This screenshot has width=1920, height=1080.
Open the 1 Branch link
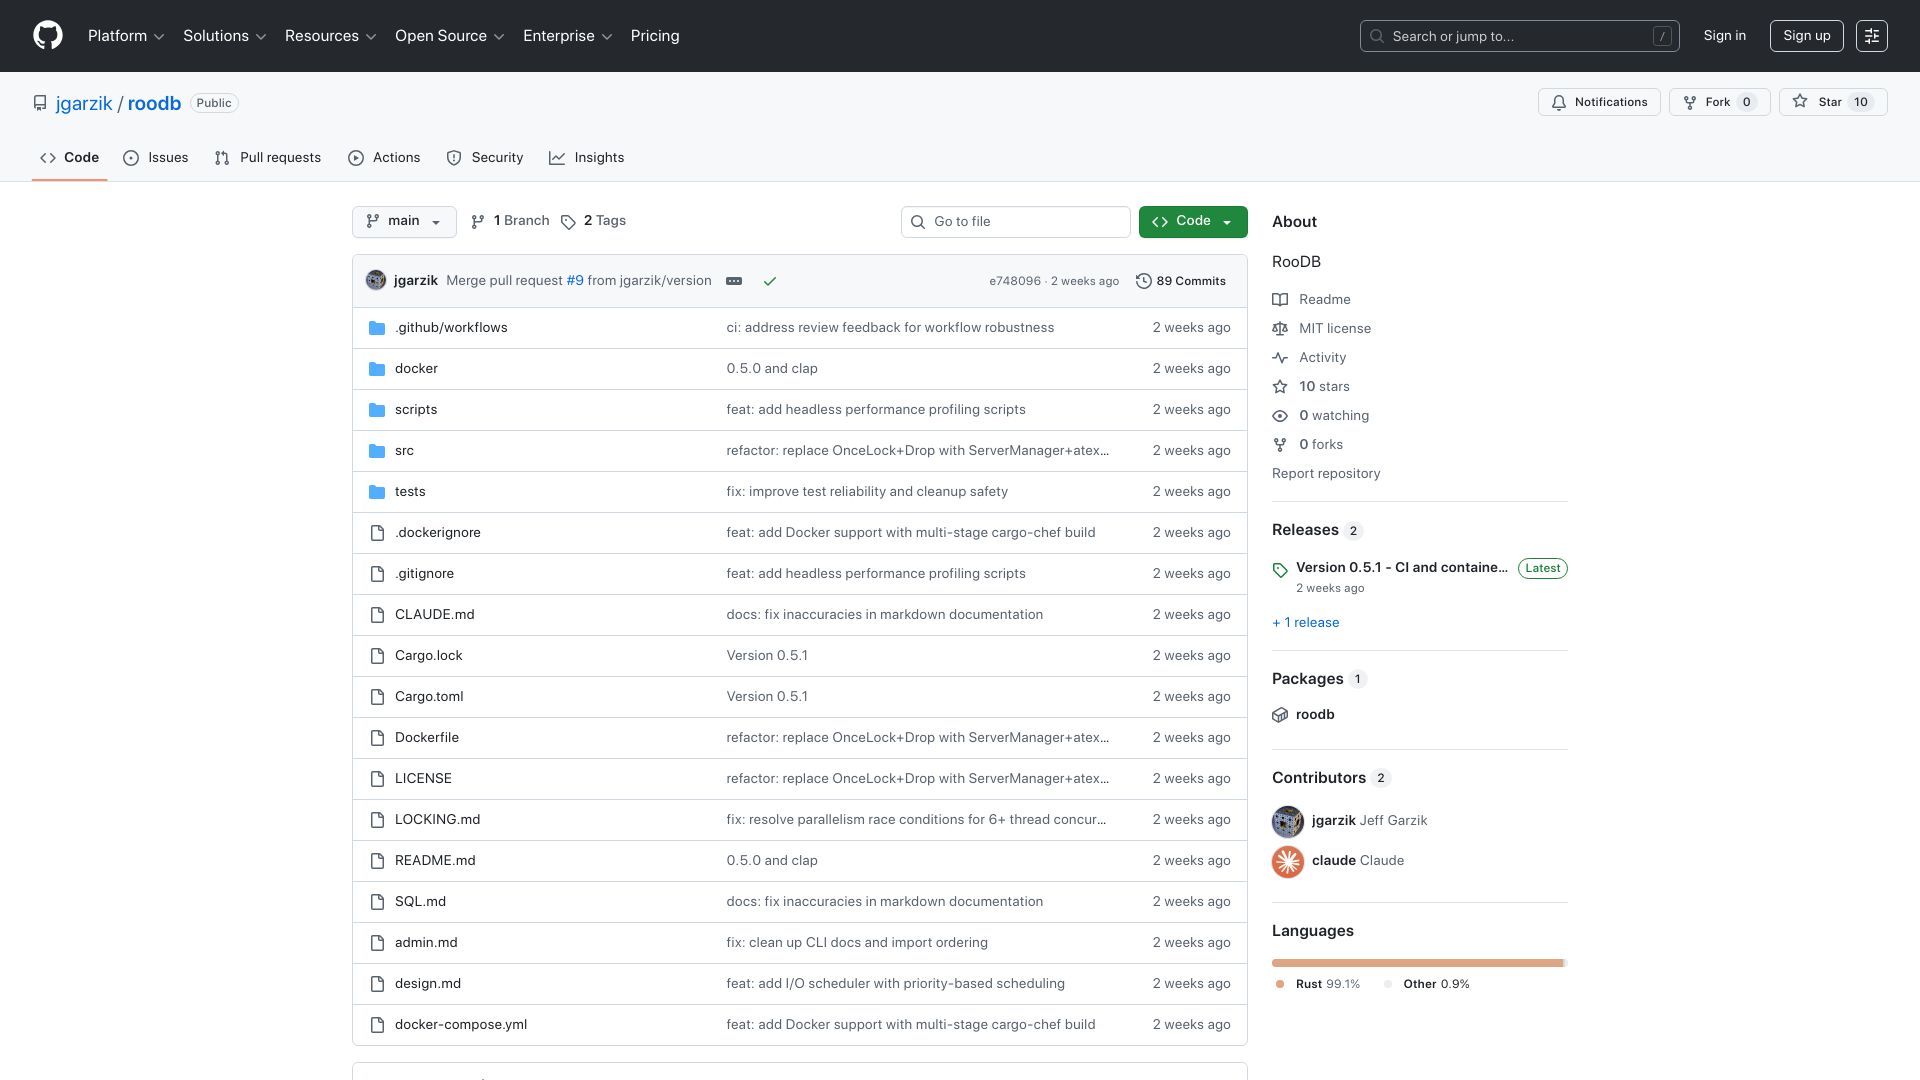coord(510,221)
